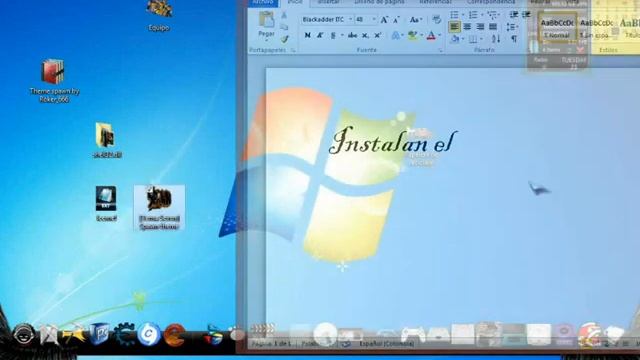Screen dimensions: 640x360
Task: Click the numbered list icon
Action: (x=473, y=15)
